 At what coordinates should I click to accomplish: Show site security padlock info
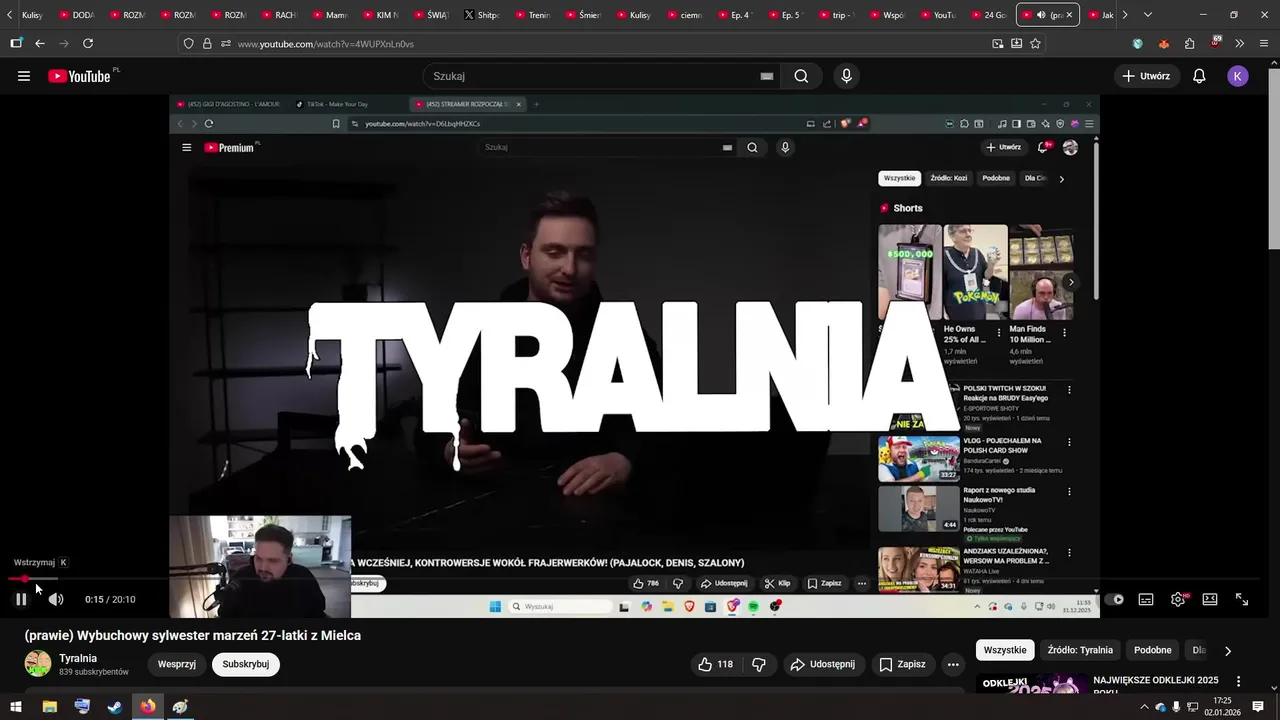[x=207, y=44]
